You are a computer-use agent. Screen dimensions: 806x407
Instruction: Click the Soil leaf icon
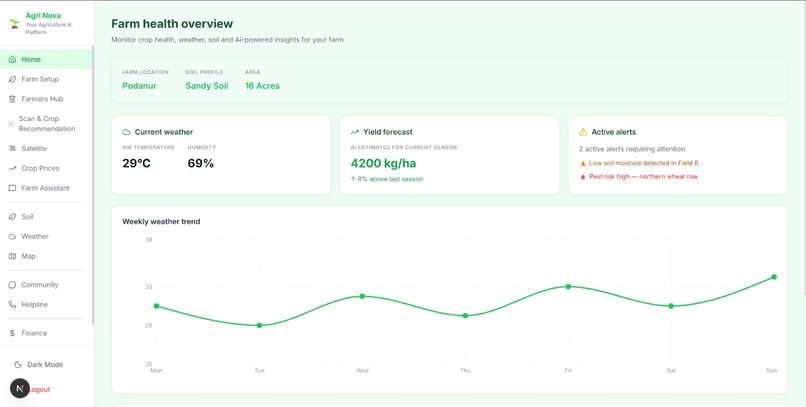click(x=12, y=217)
